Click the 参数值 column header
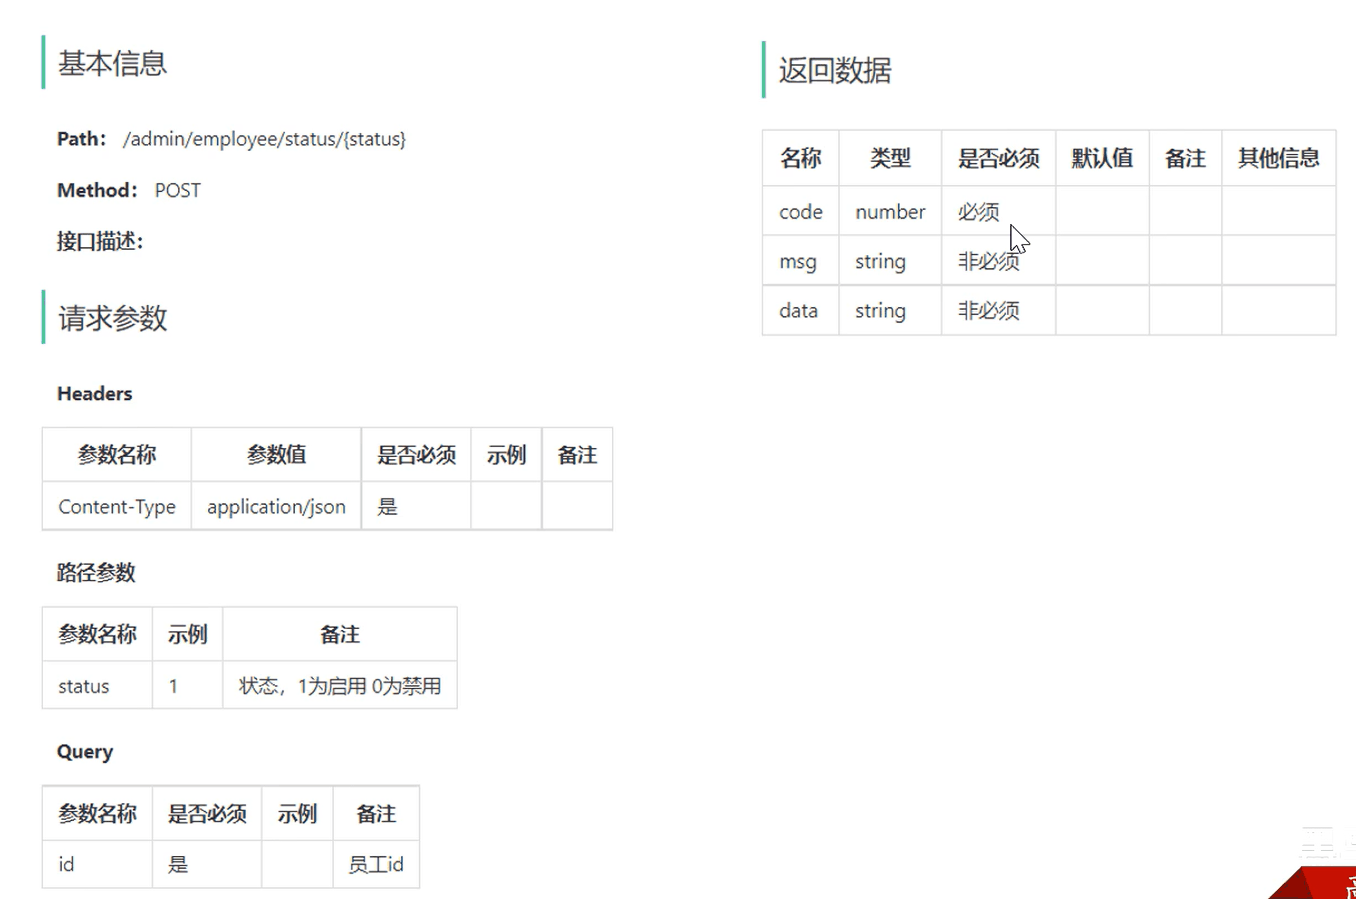Viewport: 1356px width, 899px height. click(276, 455)
